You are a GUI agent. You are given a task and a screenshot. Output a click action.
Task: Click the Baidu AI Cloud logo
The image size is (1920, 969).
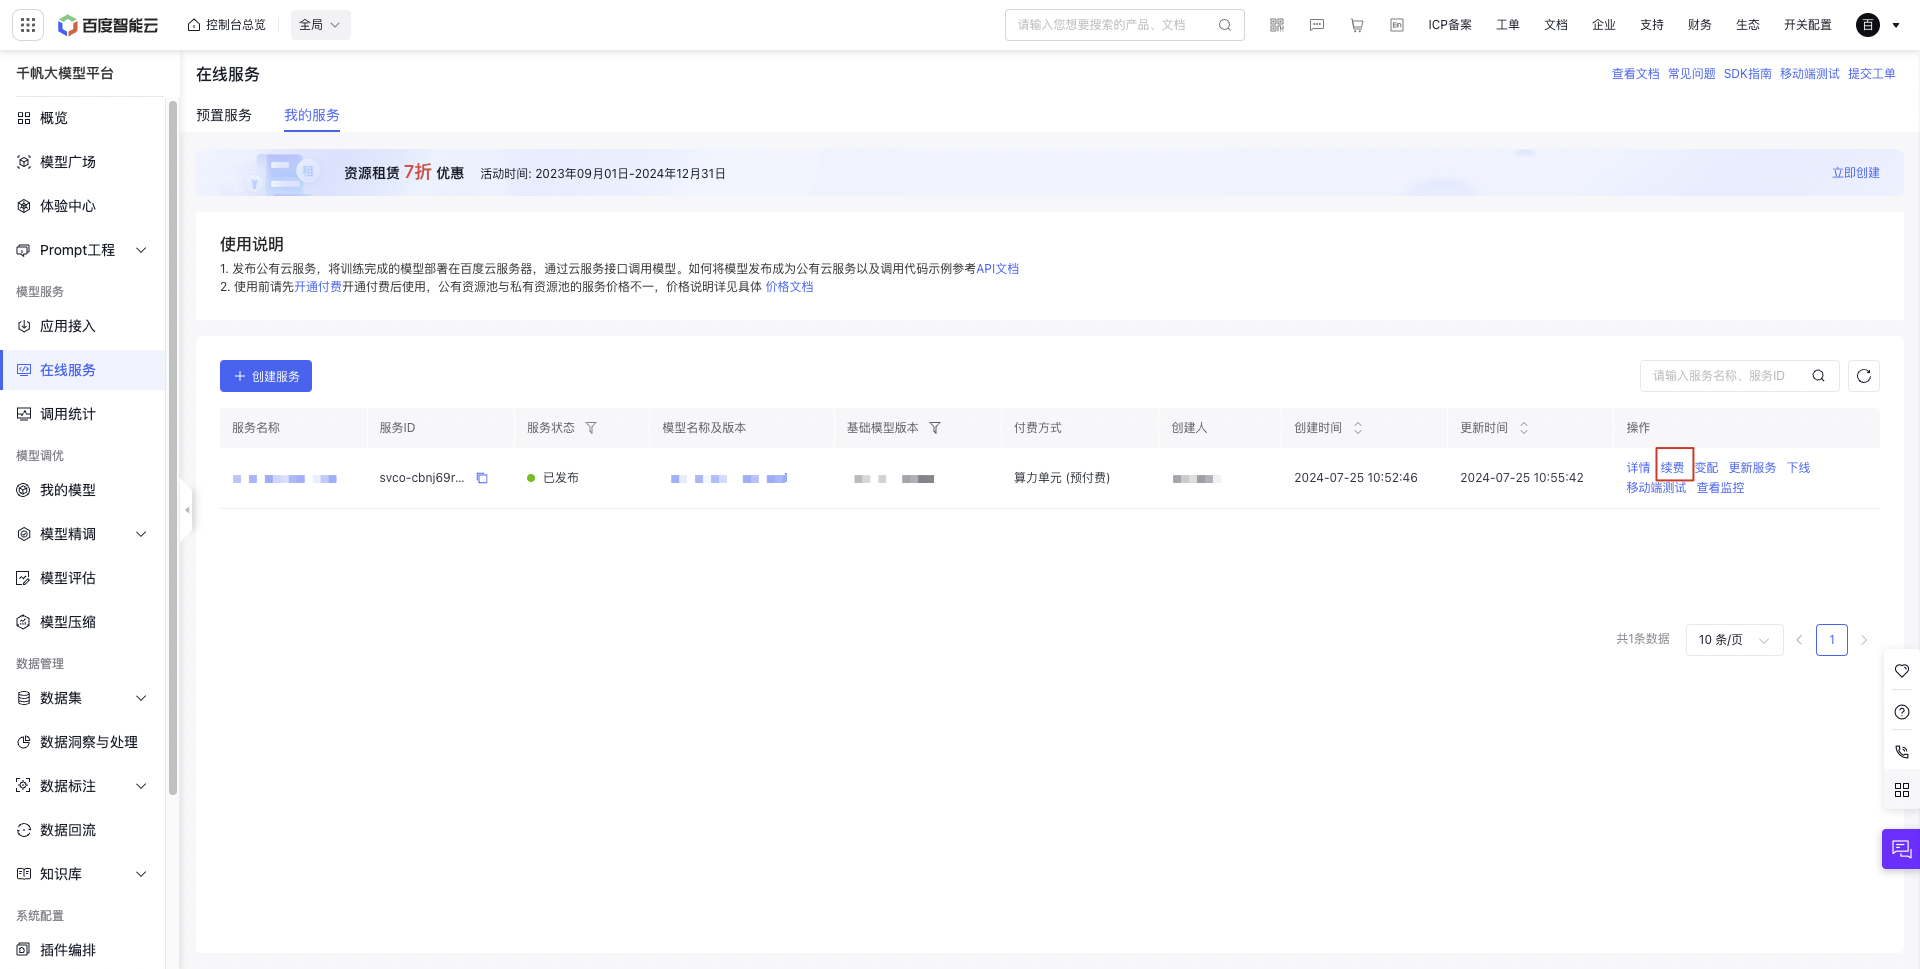pyautogui.click(x=108, y=25)
